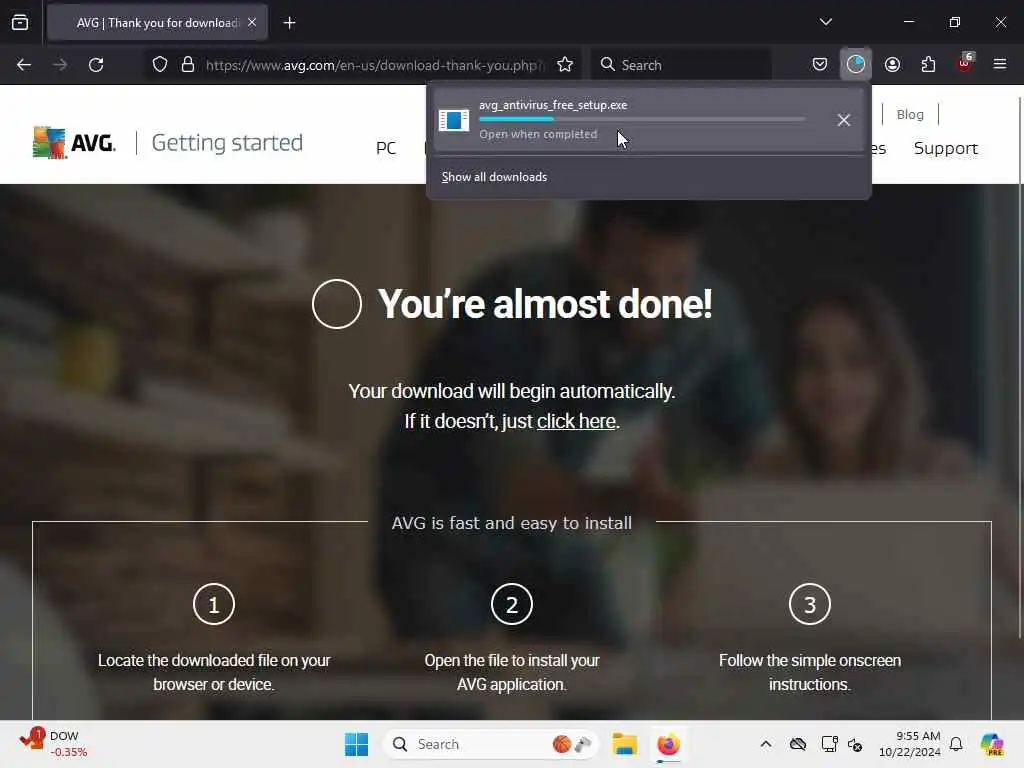Open the DOW stocks widget
Screen dimensions: 1024x768
[x=54, y=744]
